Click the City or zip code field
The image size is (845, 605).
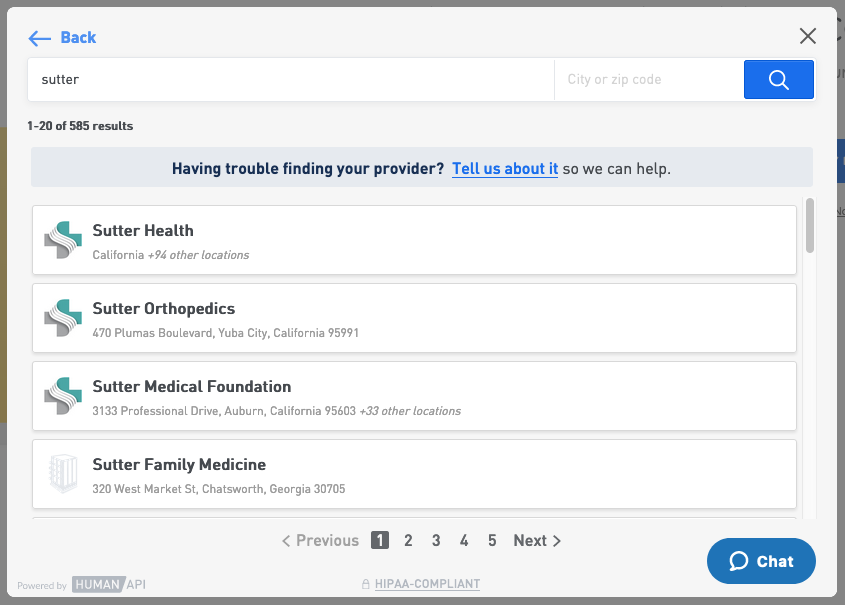pyautogui.click(x=649, y=80)
